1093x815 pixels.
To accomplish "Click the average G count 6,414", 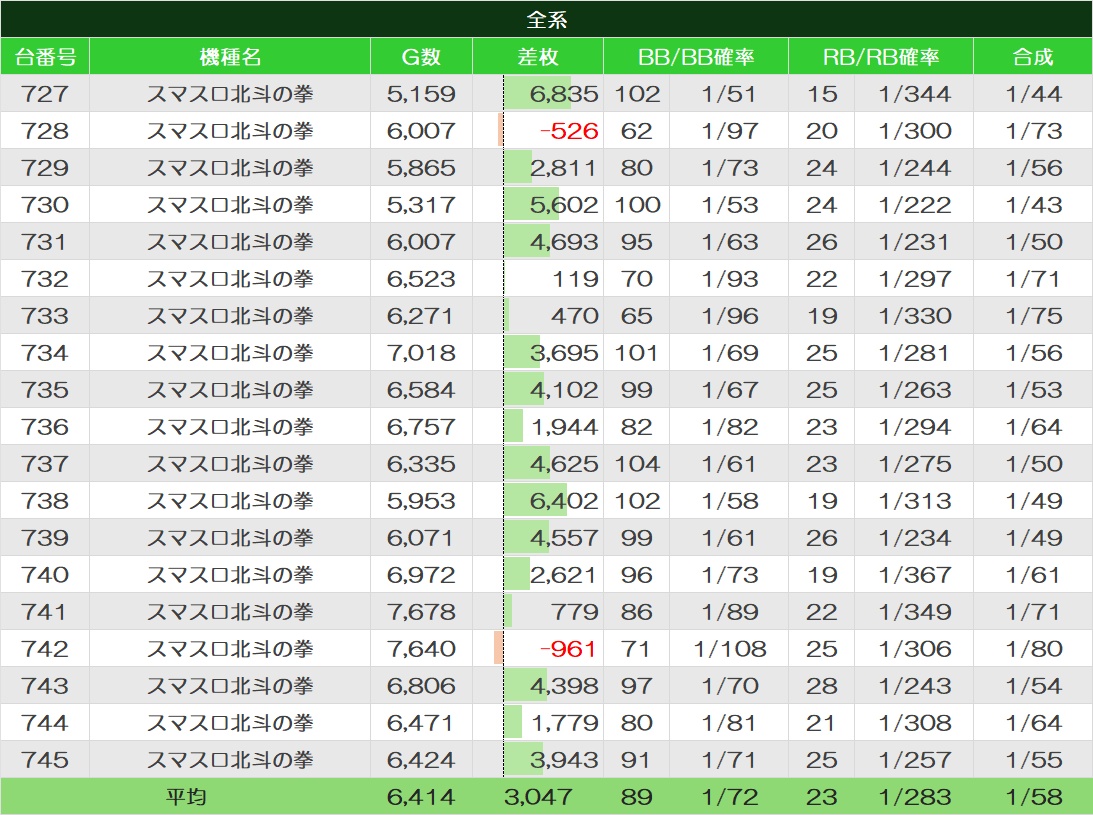I will click(x=421, y=796).
